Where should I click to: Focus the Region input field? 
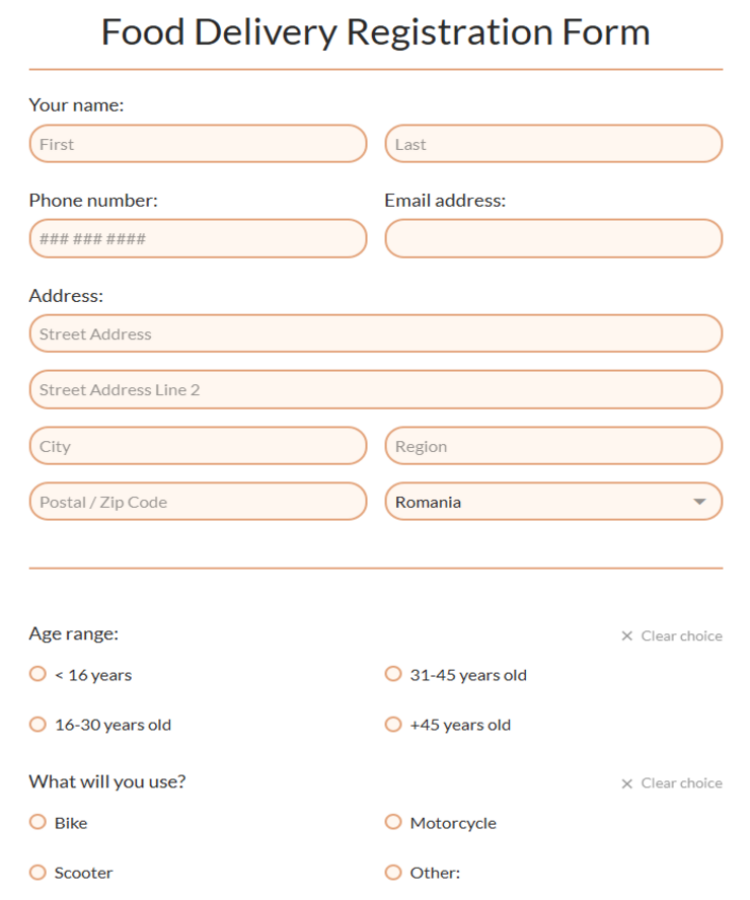coord(553,446)
